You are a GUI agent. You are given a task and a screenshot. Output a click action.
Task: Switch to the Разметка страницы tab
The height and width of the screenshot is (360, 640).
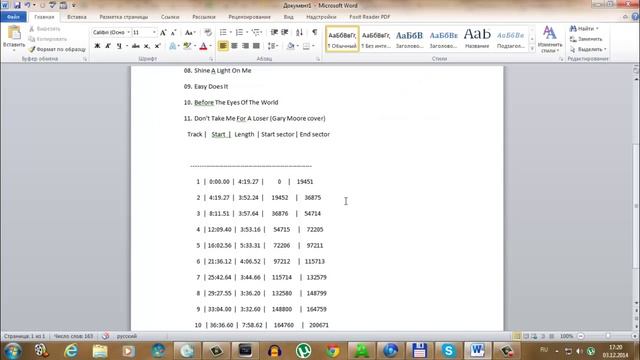[x=124, y=17]
